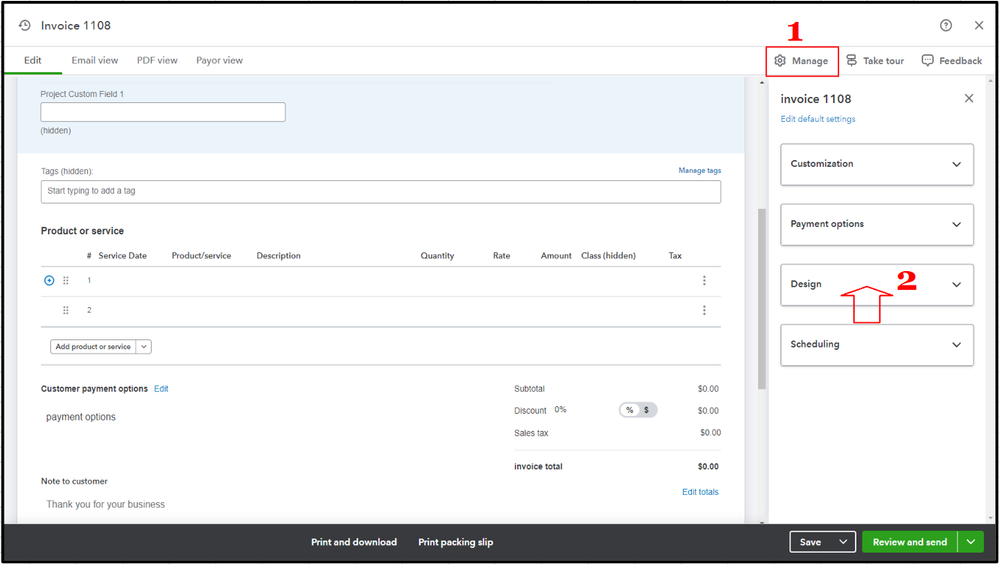Open the Edit default settings link
The width and height of the screenshot is (999, 564).
pos(817,119)
